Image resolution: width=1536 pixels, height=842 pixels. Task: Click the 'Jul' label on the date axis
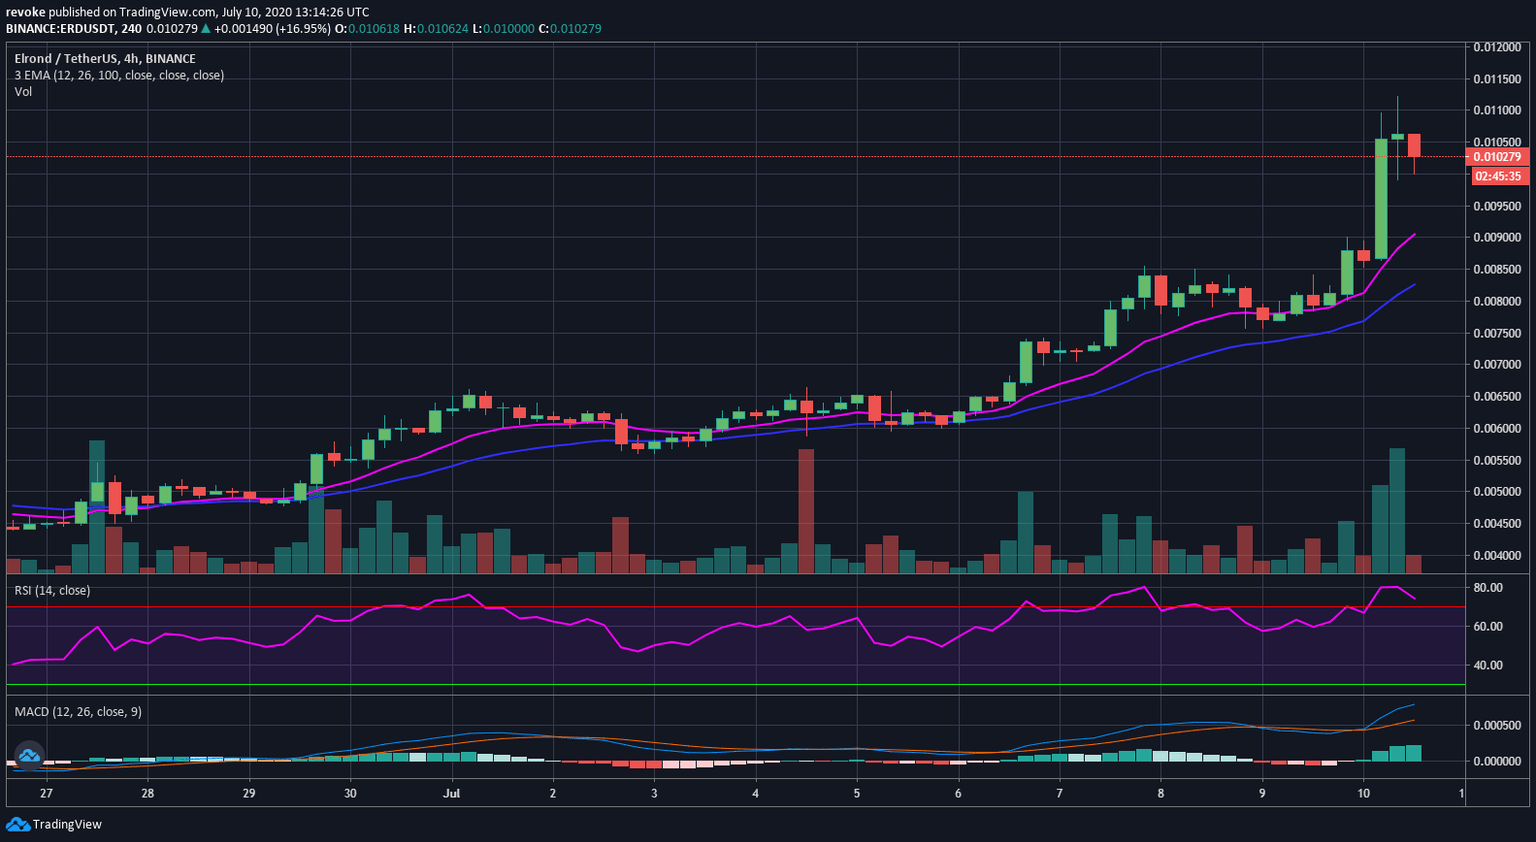point(452,793)
